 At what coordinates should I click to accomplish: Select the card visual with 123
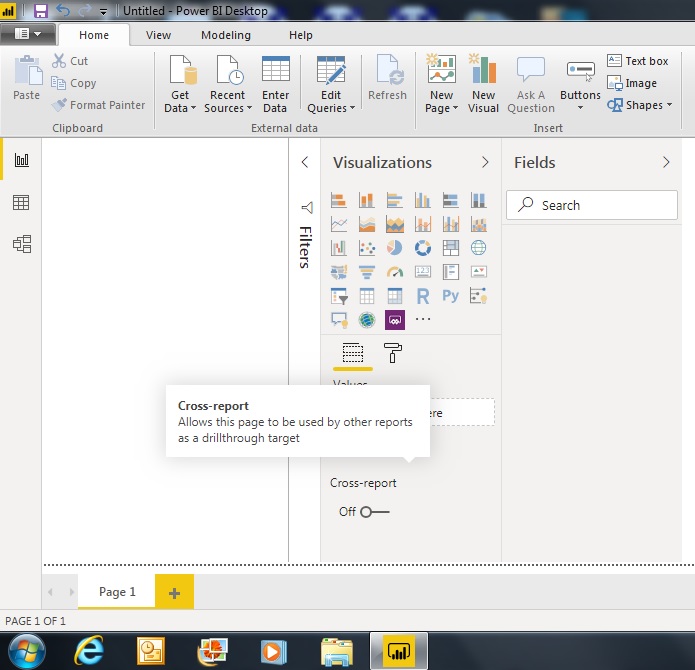click(x=422, y=272)
